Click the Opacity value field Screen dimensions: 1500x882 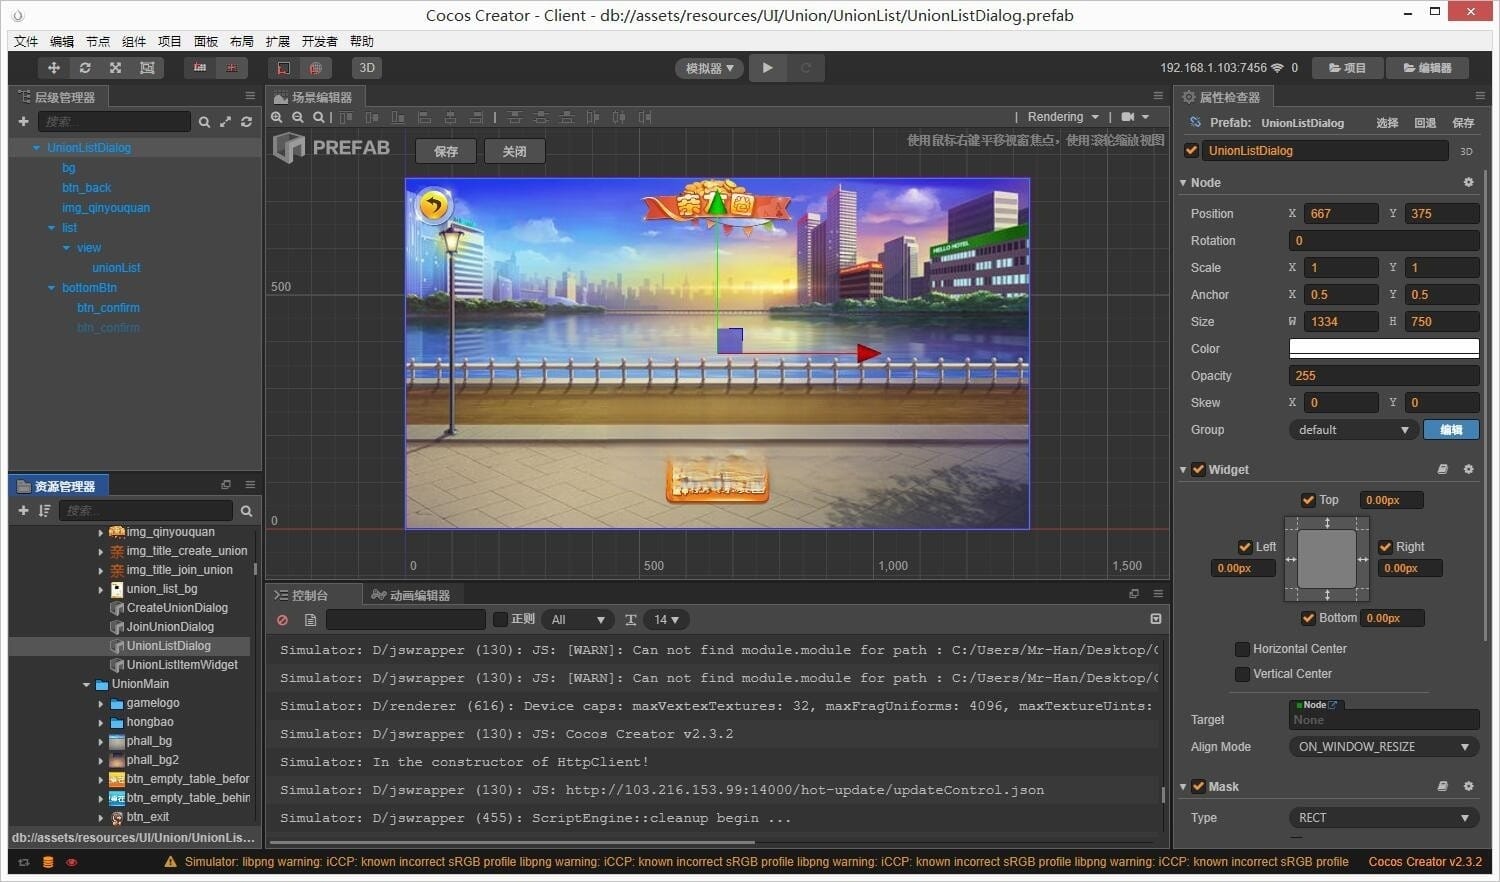click(x=1384, y=376)
